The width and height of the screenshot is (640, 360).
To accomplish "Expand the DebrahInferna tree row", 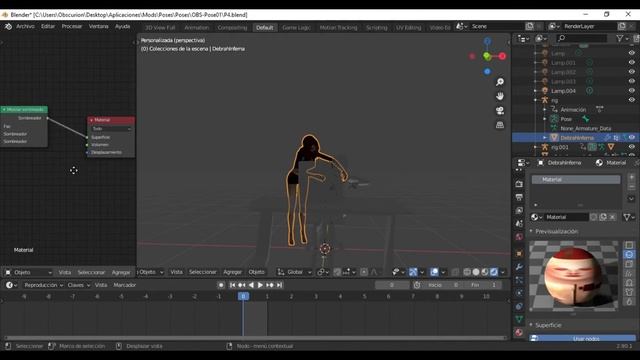I will pyautogui.click(x=544, y=138).
